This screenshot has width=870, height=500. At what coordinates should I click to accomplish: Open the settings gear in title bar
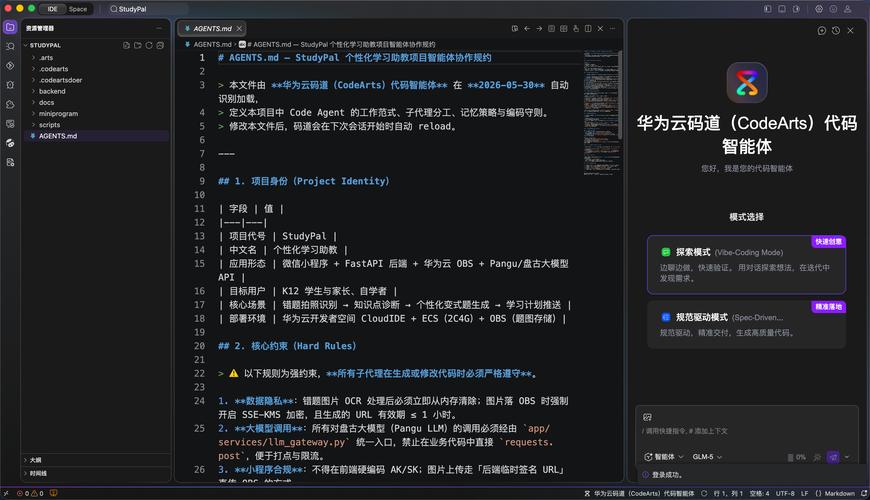(819, 9)
